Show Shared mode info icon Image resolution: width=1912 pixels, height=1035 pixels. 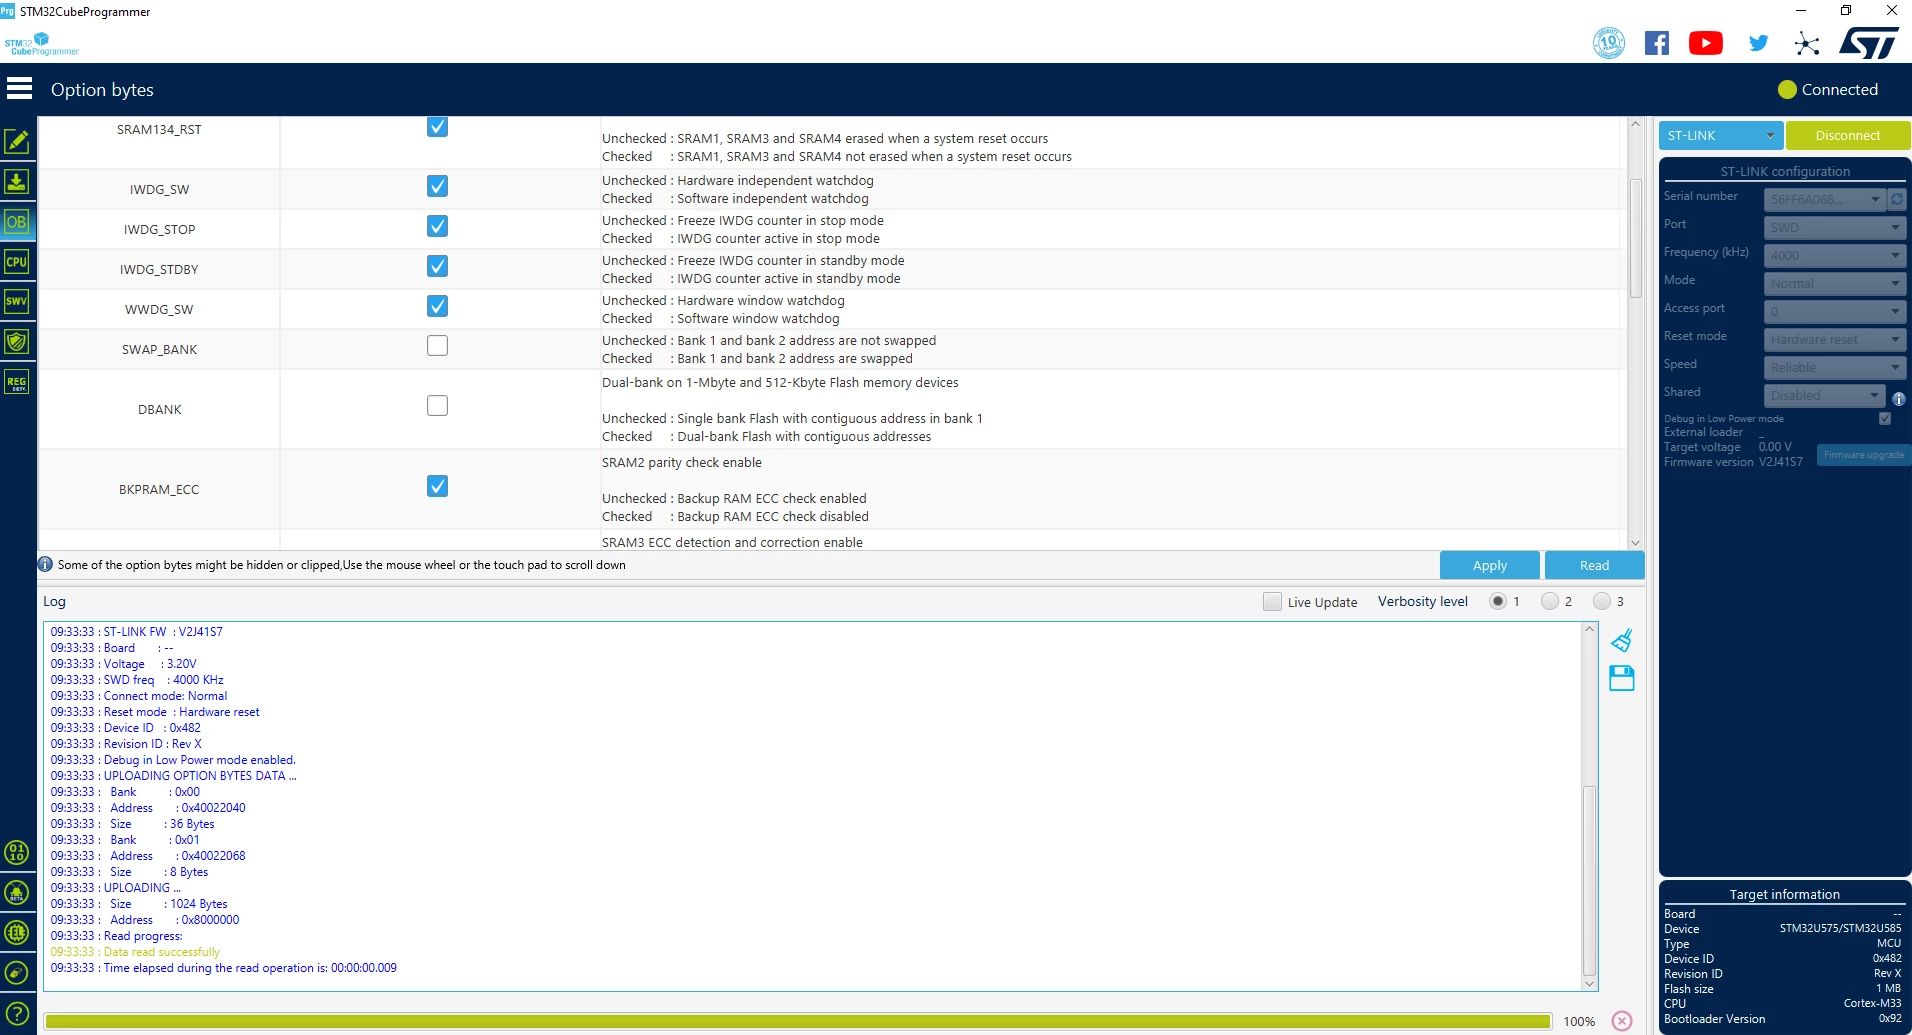coord(1898,398)
